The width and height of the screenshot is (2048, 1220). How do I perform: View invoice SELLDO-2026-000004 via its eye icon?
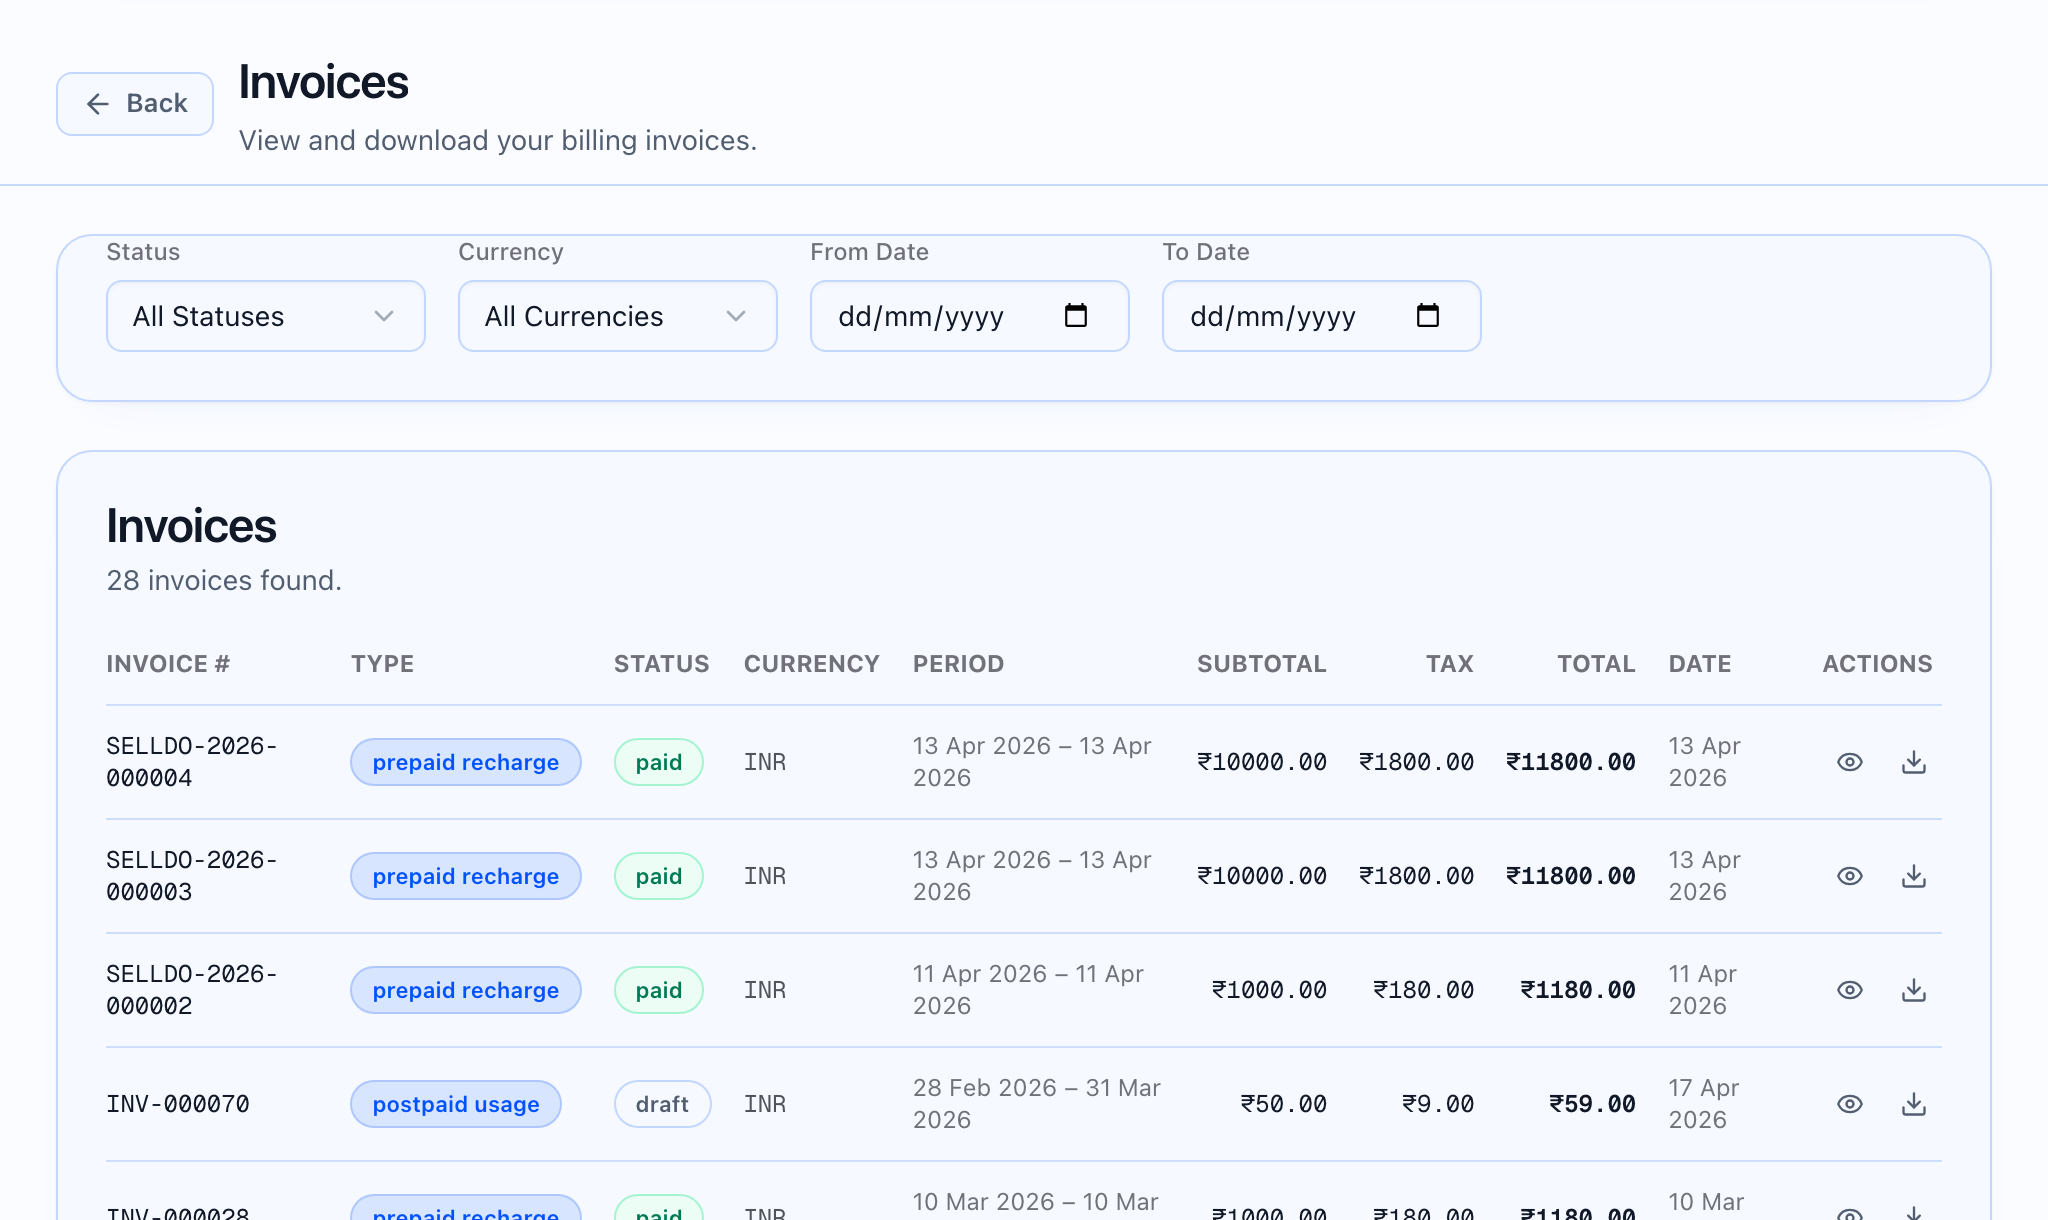click(x=1850, y=762)
